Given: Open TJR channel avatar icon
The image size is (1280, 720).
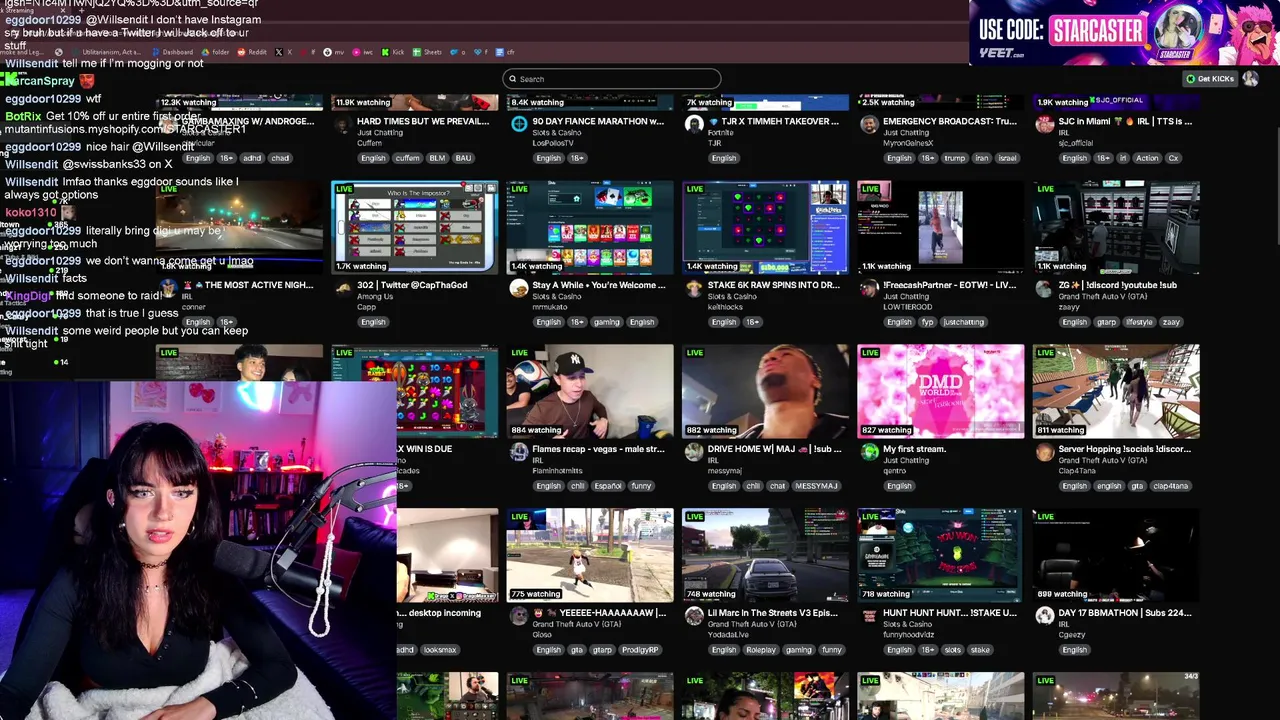Looking at the screenshot, I should click(x=694, y=124).
